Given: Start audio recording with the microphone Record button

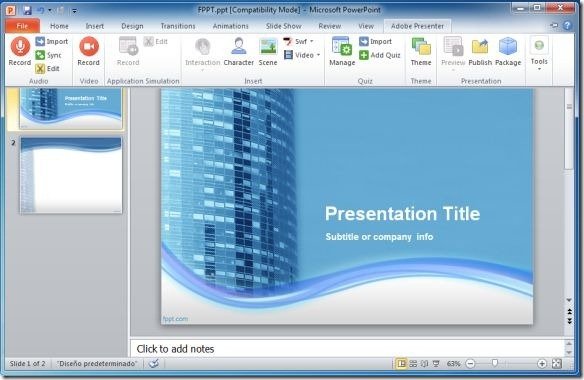Looking at the screenshot, I should coord(20,51).
